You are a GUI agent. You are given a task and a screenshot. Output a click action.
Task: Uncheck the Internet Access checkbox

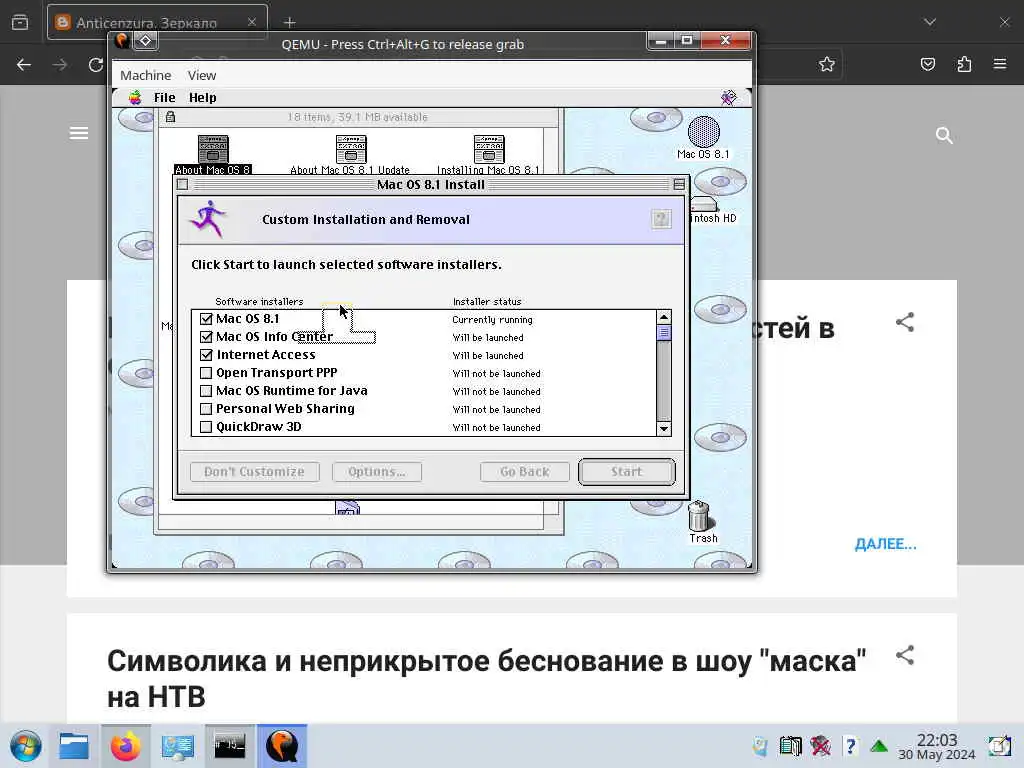click(206, 355)
